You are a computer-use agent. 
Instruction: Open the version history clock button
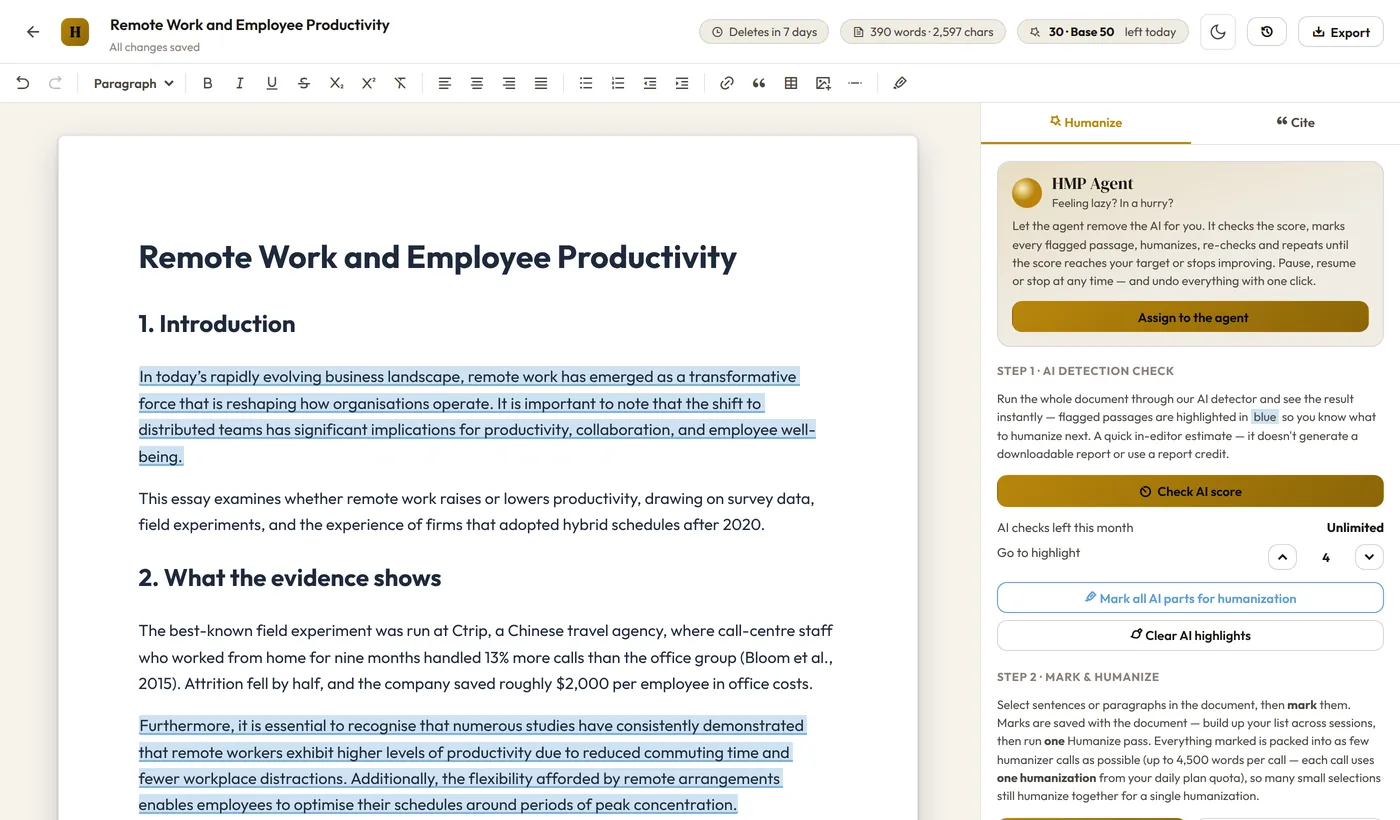click(x=1267, y=32)
